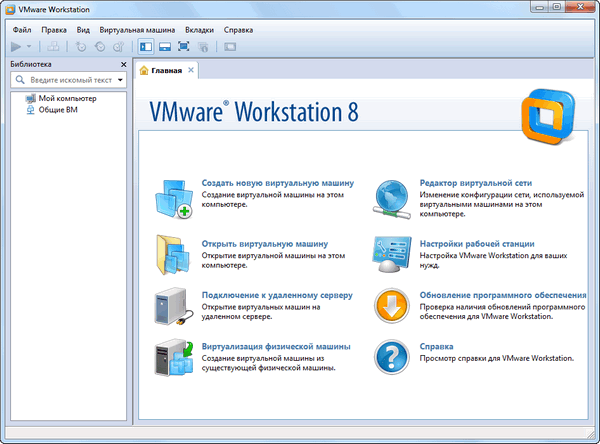
Task: Close the Главная tab
Action: pos(191,70)
